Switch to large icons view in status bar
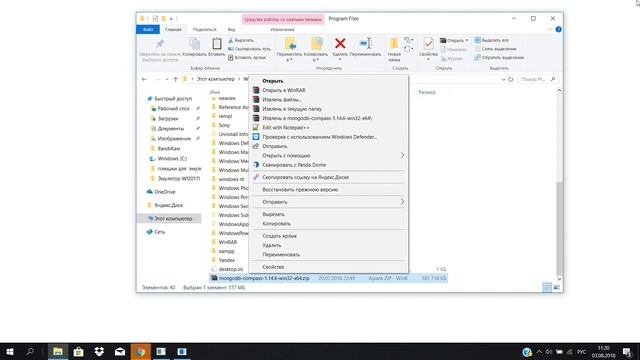The image size is (640, 360). click(x=556, y=287)
